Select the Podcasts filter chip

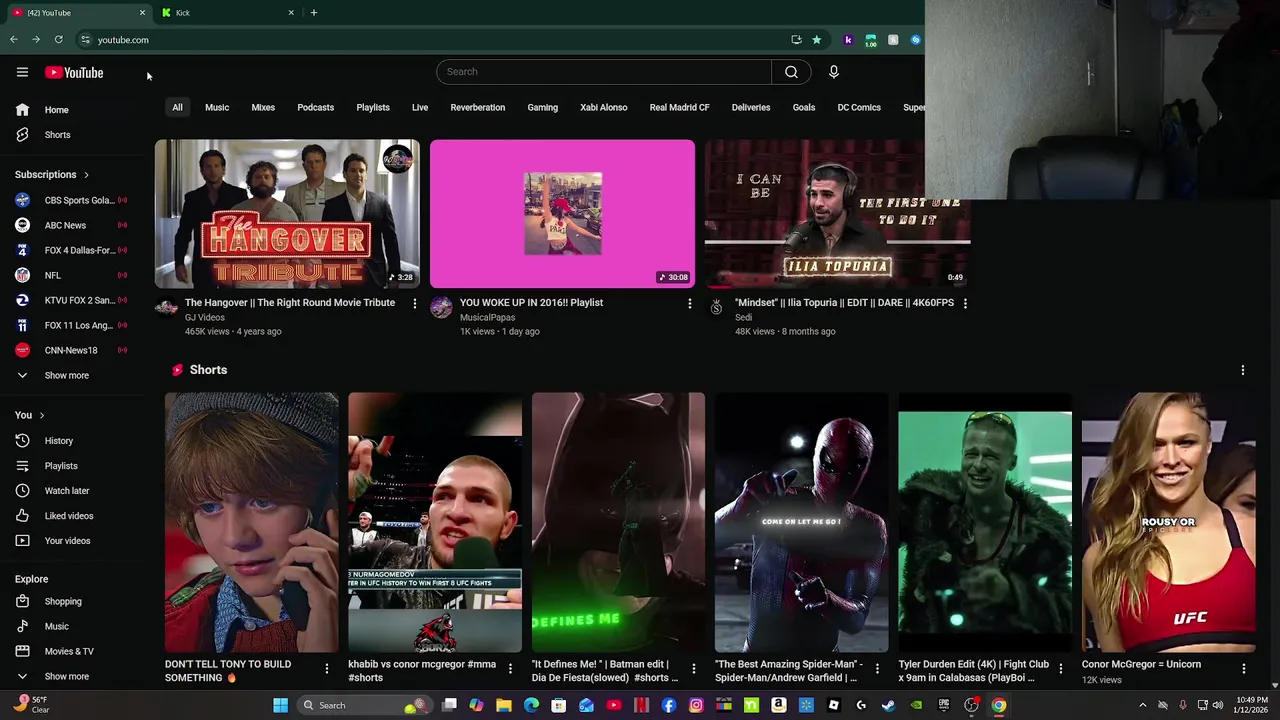click(x=315, y=107)
